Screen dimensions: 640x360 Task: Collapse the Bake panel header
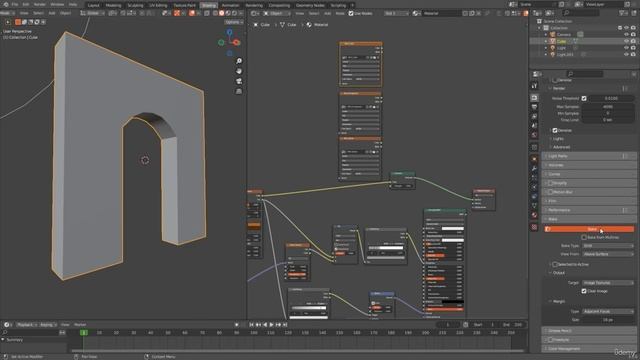coord(589,219)
